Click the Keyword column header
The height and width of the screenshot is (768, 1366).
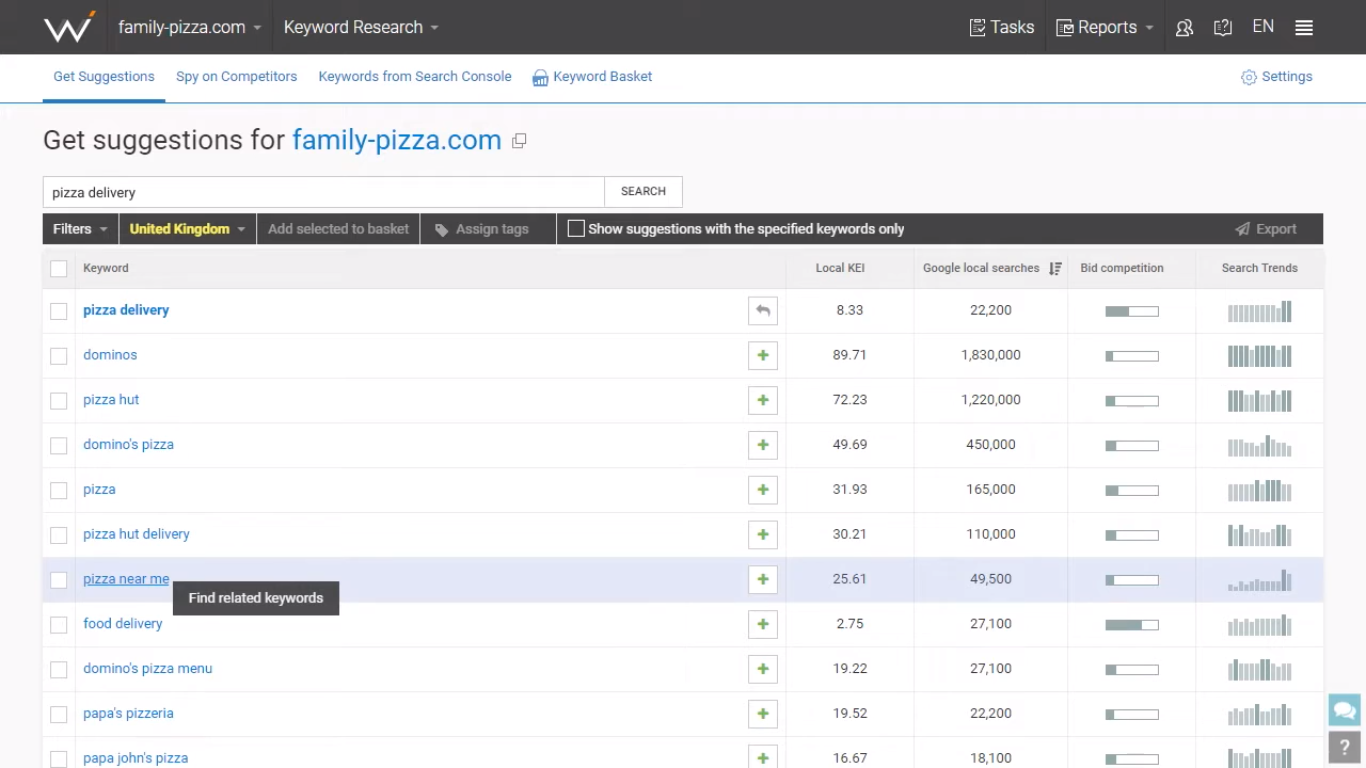(106, 268)
